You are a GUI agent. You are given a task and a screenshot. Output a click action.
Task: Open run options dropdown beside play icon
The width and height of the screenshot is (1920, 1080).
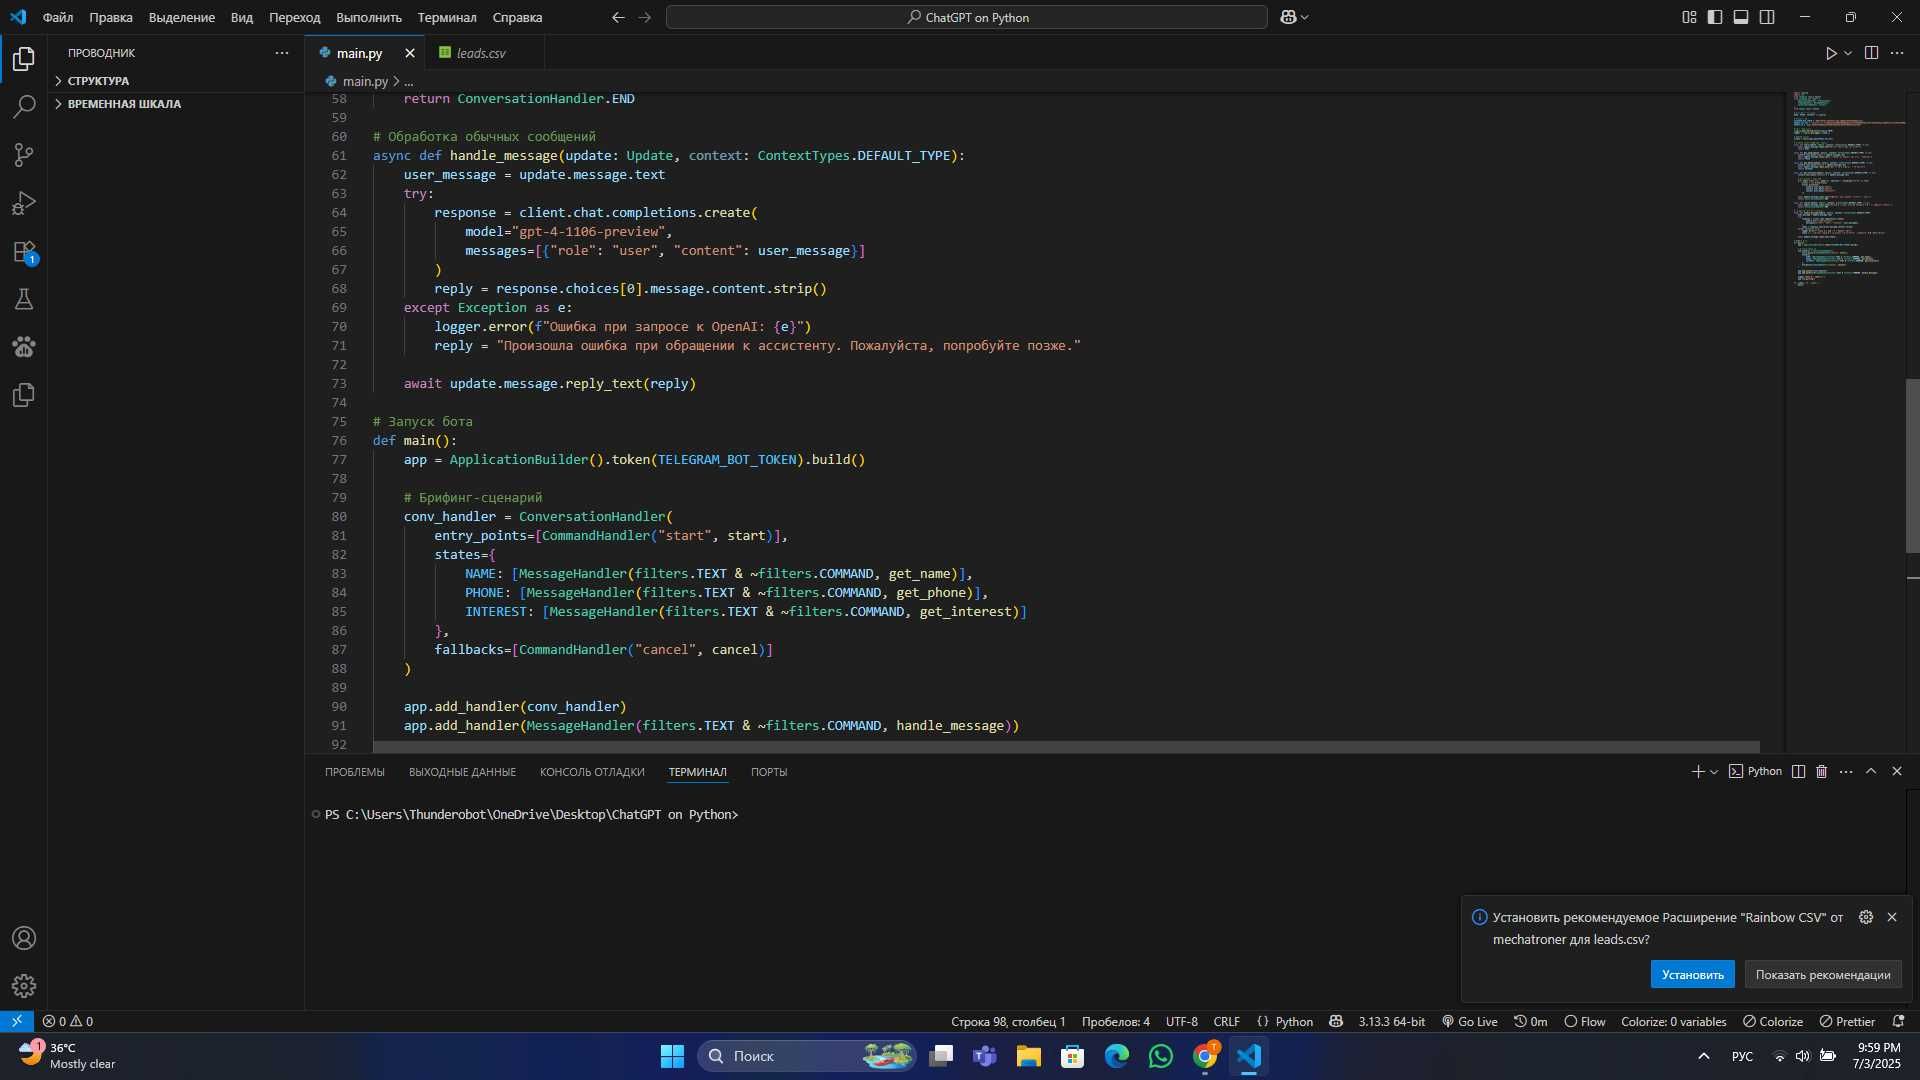click(x=1848, y=53)
